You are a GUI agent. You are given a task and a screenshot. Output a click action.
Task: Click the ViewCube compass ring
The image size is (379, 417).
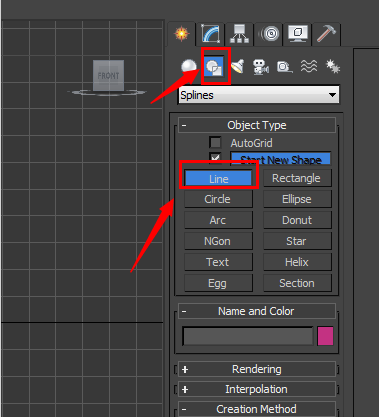(107, 93)
